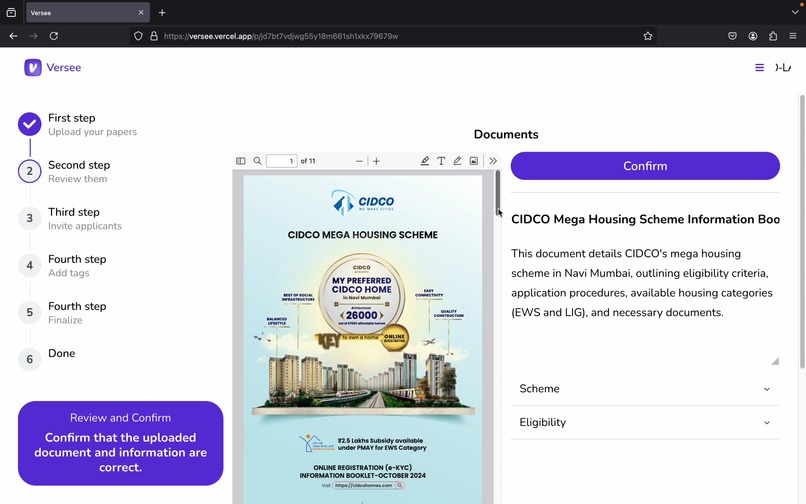Bookmark this page with star icon
This screenshot has height=504, width=806.
click(648, 36)
